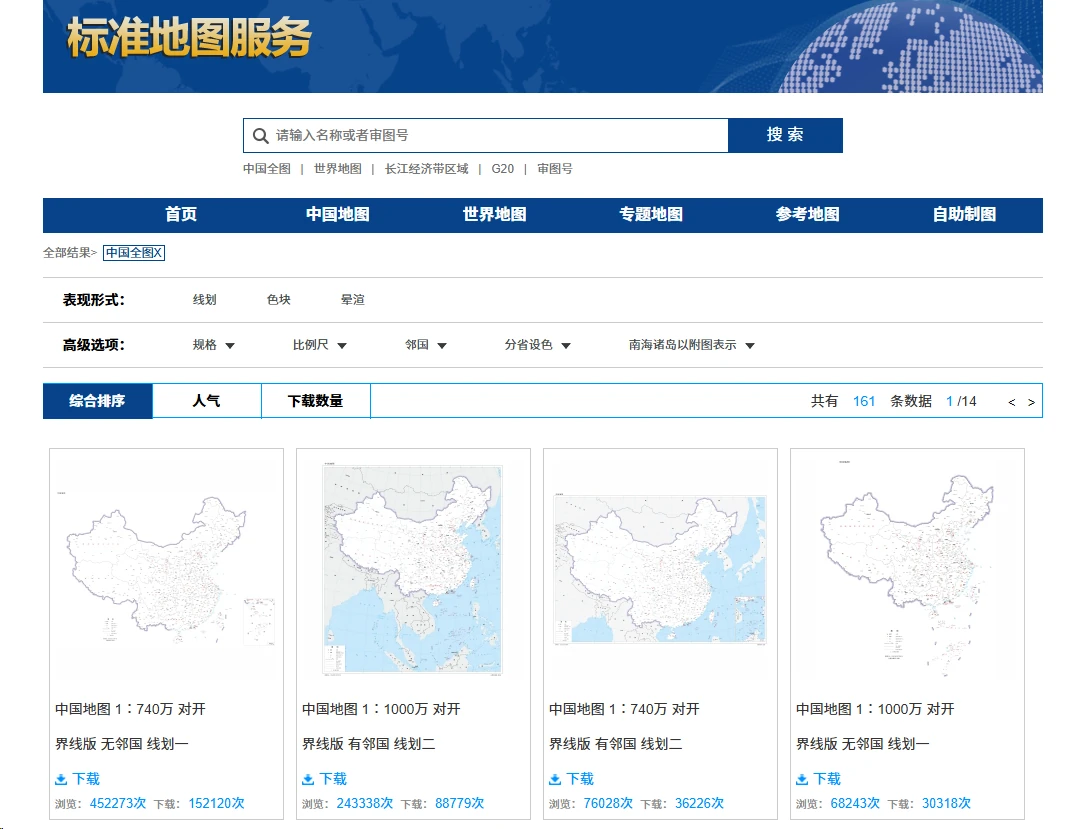1078x829 pixels.
Task: Go to previous results page arrow
Action: [1011, 402]
